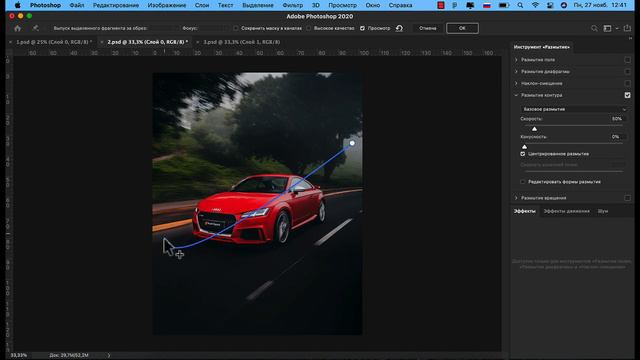This screenshot has height=360, width=640.
Task: Switch to the 1.psd document tab
Action: click(x=54, y=42)
